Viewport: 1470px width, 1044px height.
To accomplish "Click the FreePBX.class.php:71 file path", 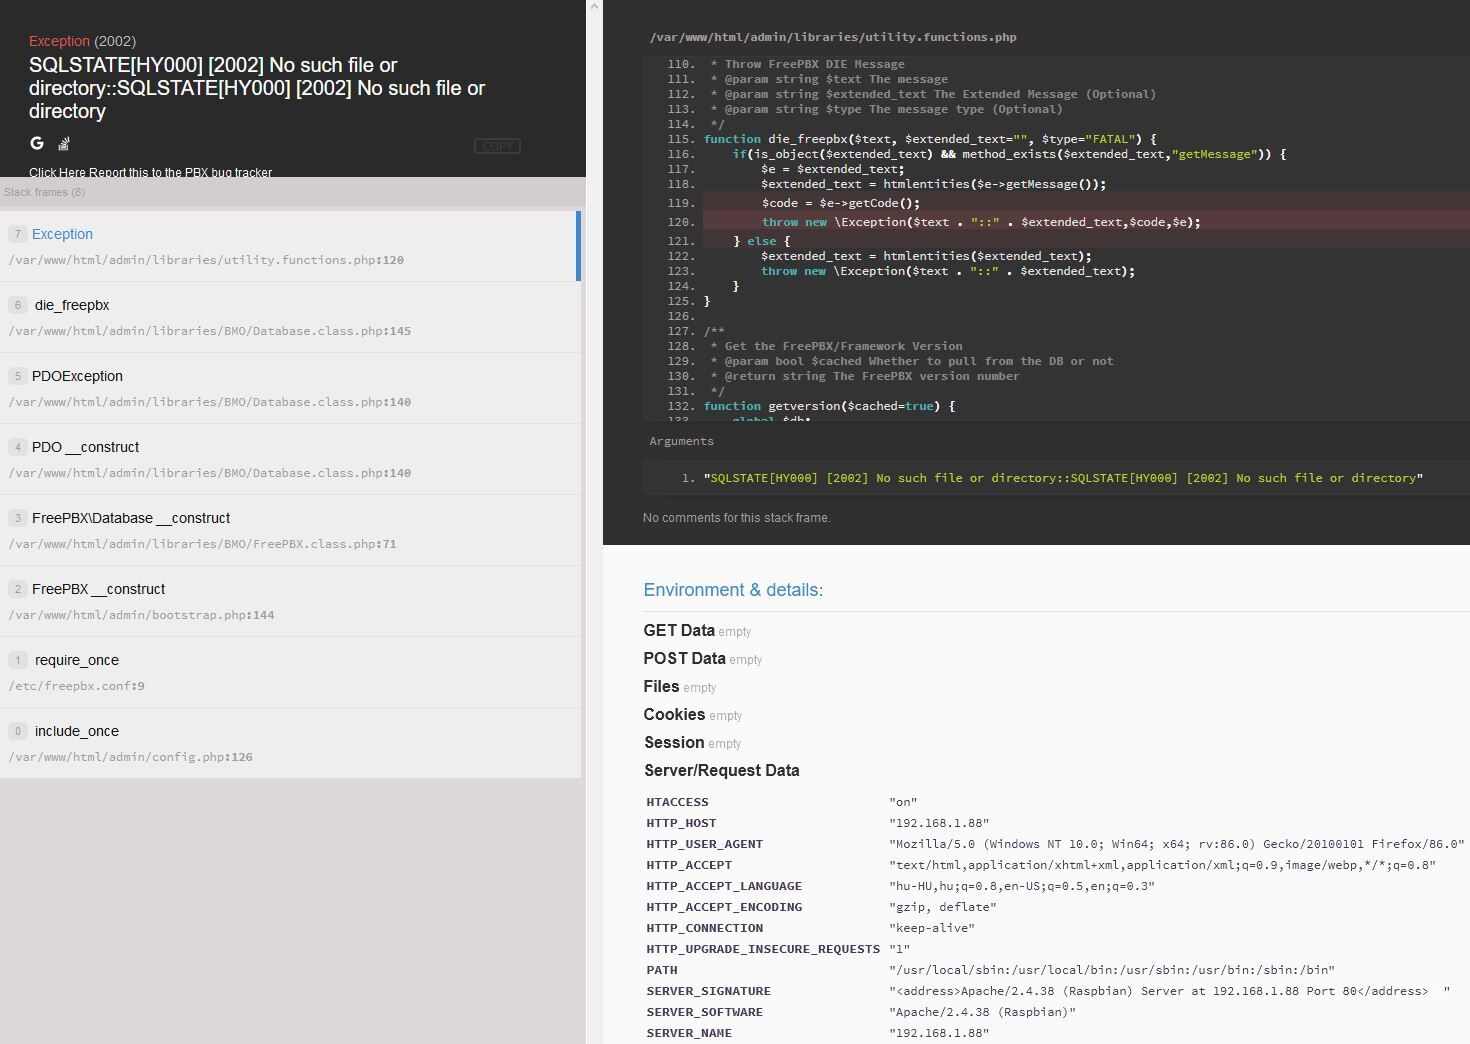I will point(202,544).
